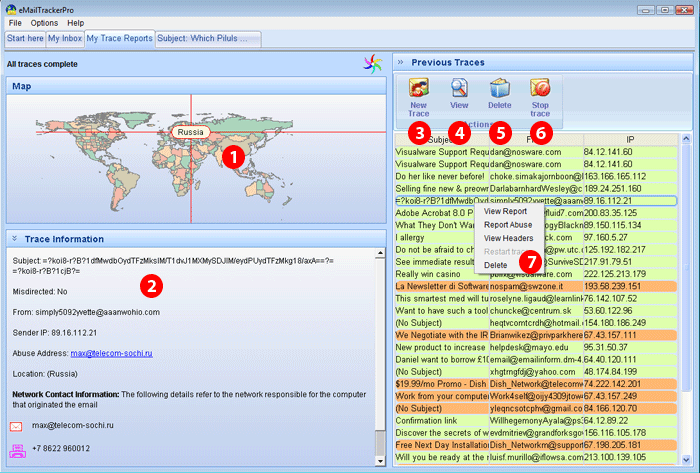Click sender heqtvcomtcrdh@hotmail cell
The height and width of the screenshot is (473, 700).
(x=536, y=323)
